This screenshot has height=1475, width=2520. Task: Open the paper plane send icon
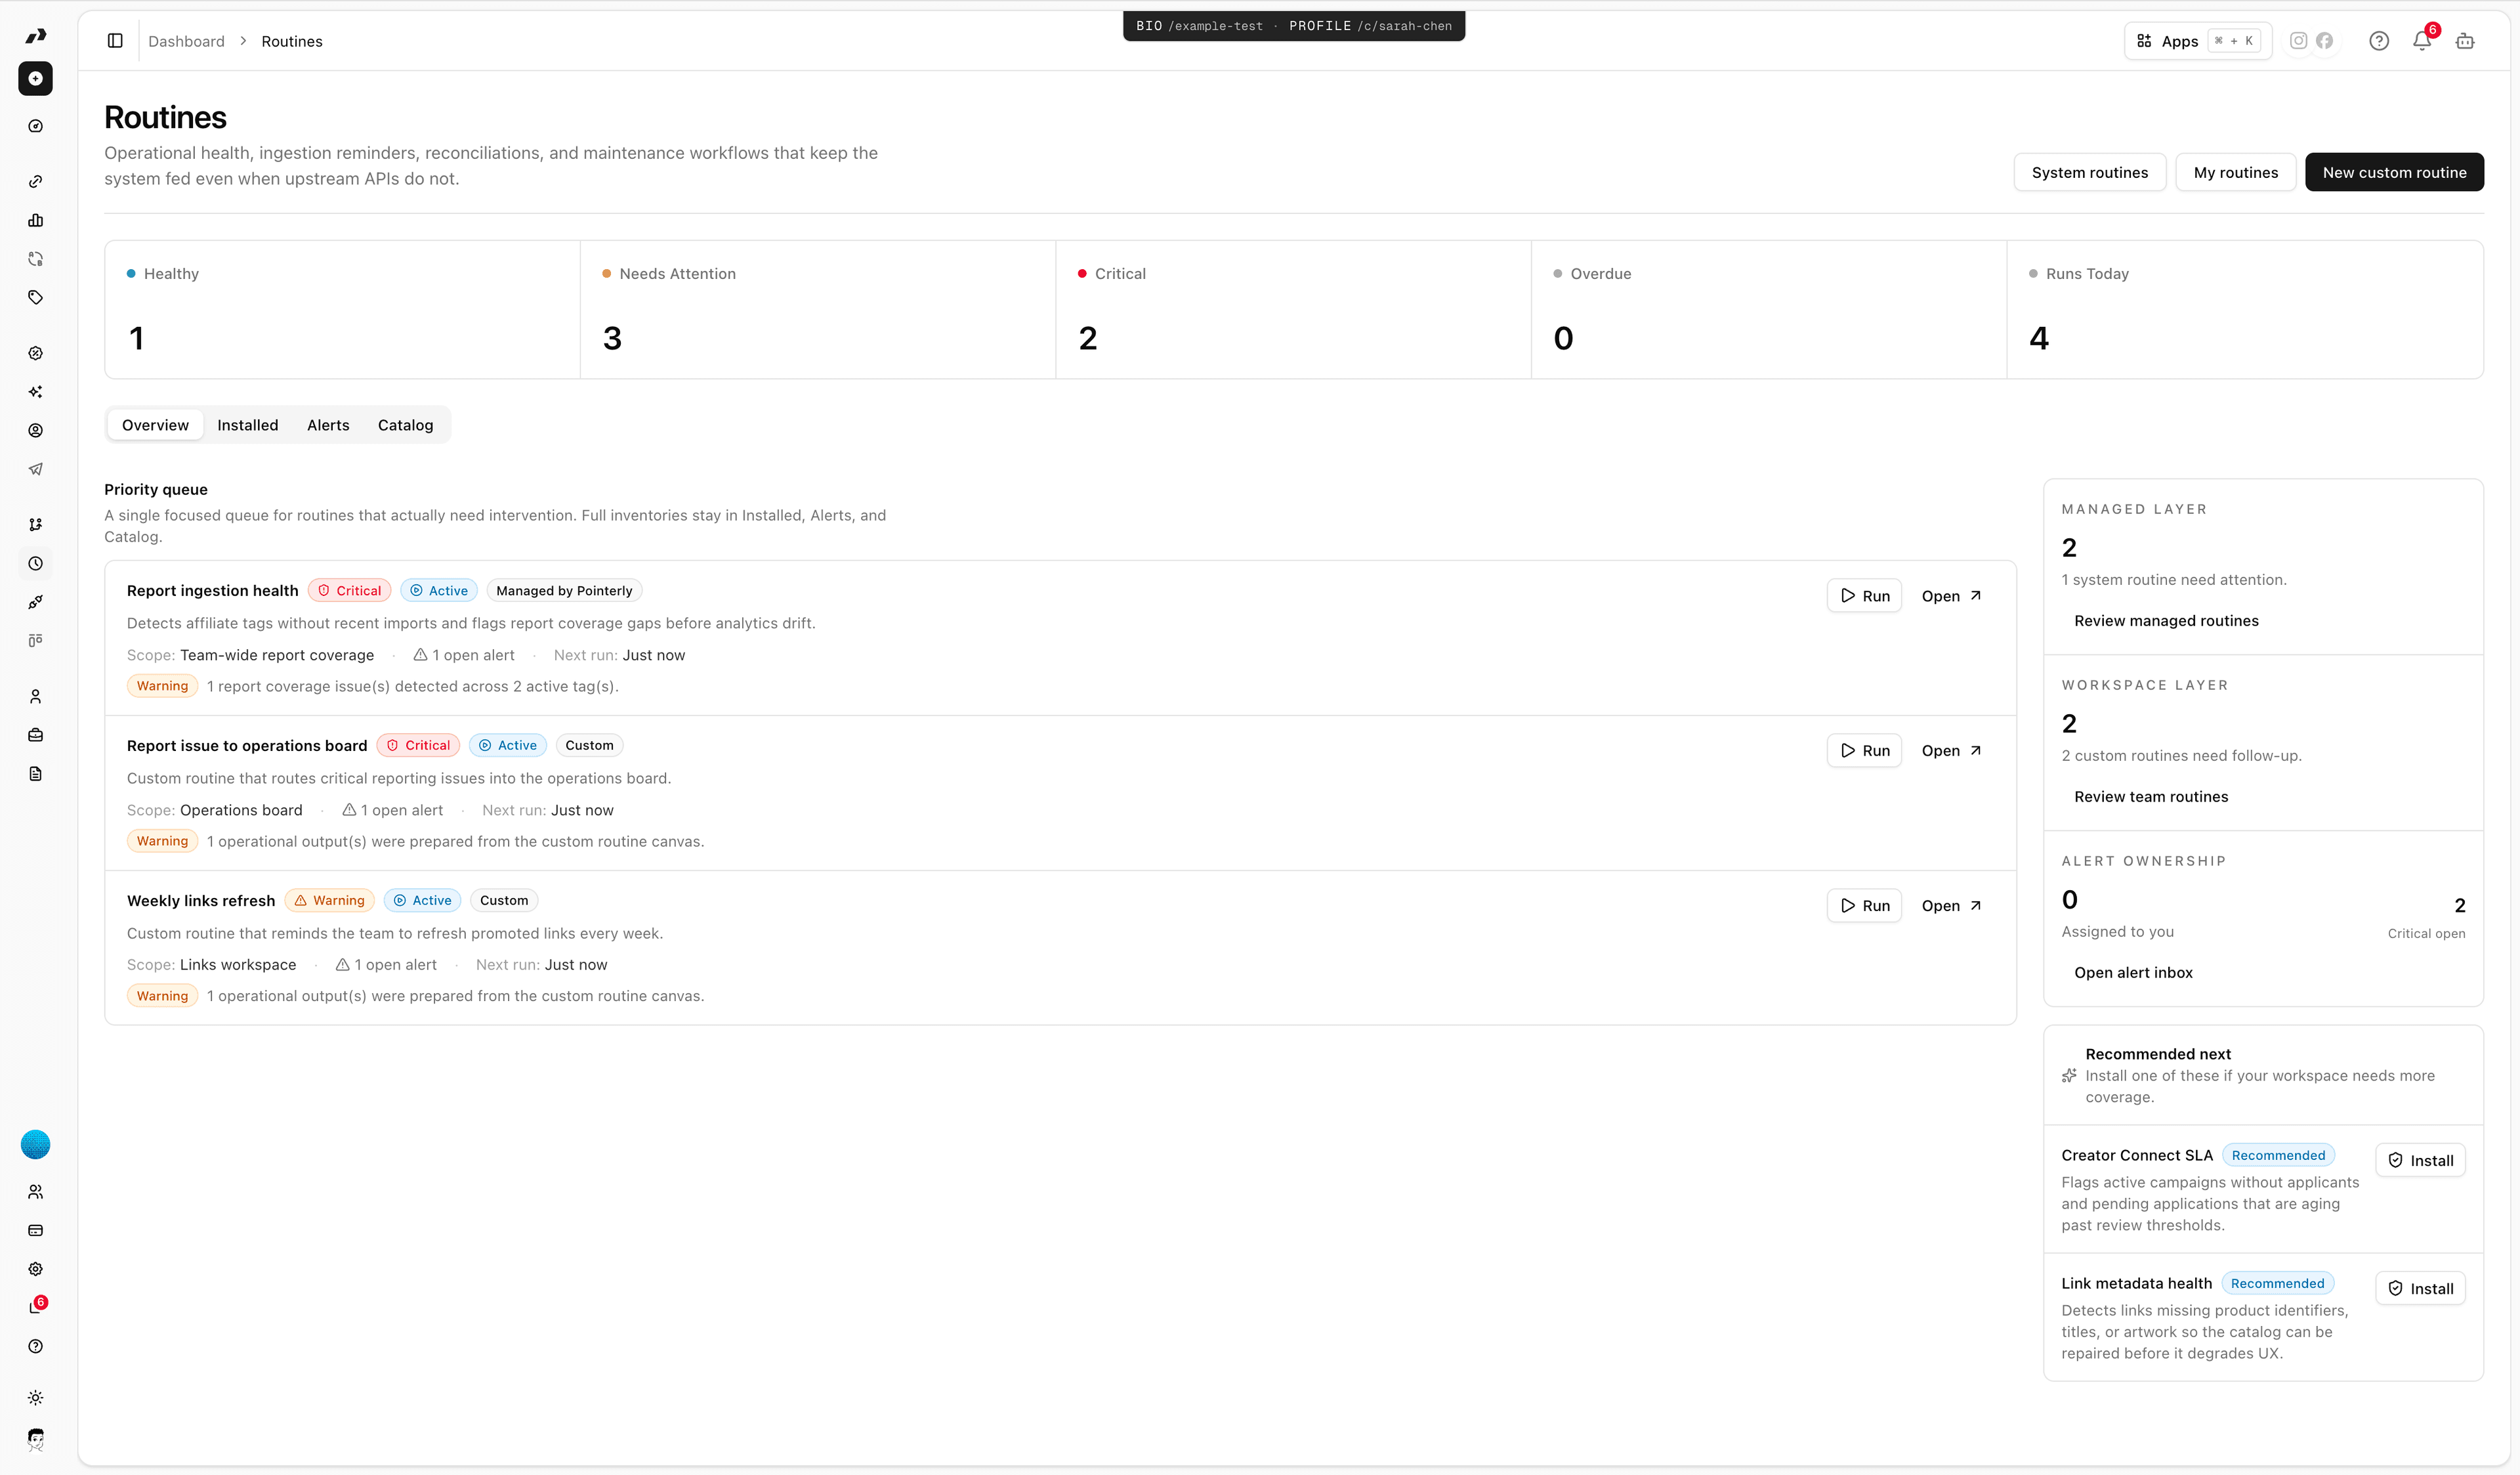35,469
